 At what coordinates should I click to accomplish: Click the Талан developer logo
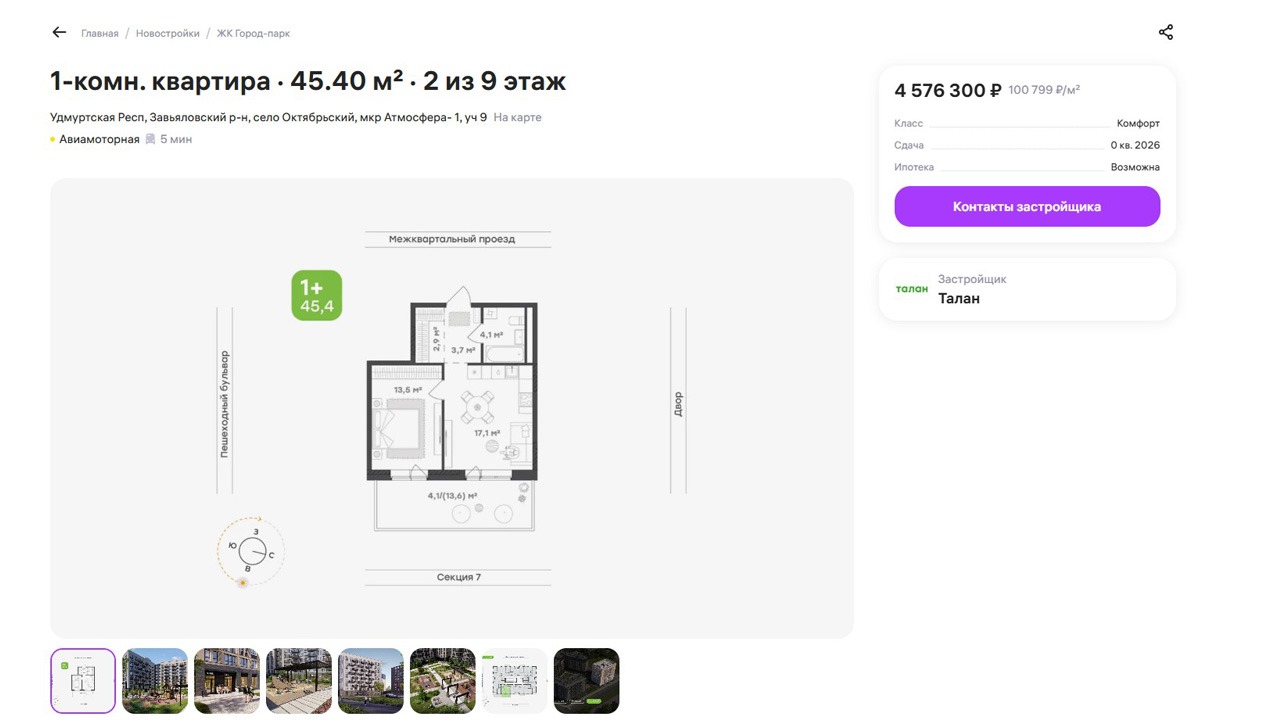pos(911,289)
